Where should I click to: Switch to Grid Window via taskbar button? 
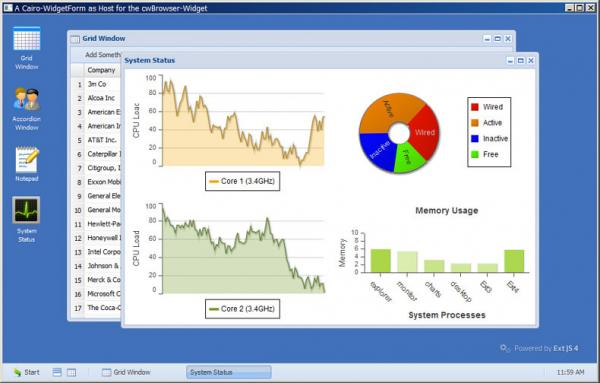pos(127,372)
